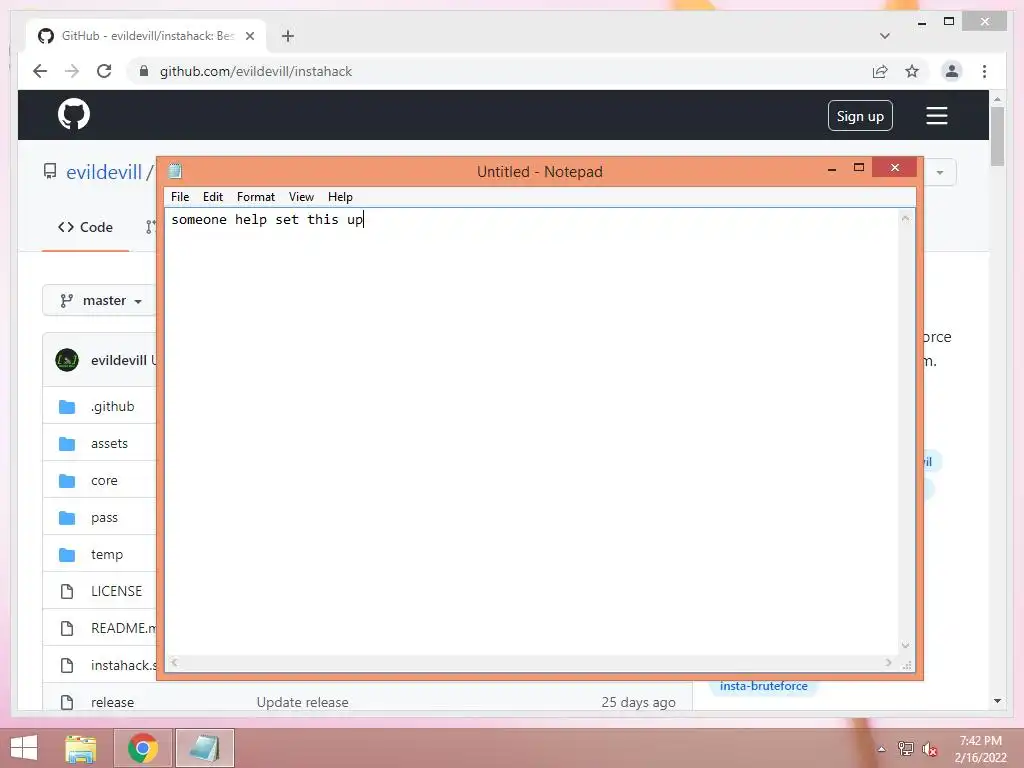Maximize the Notepad window
The image size is (1024, 768).
pos(859,168)
